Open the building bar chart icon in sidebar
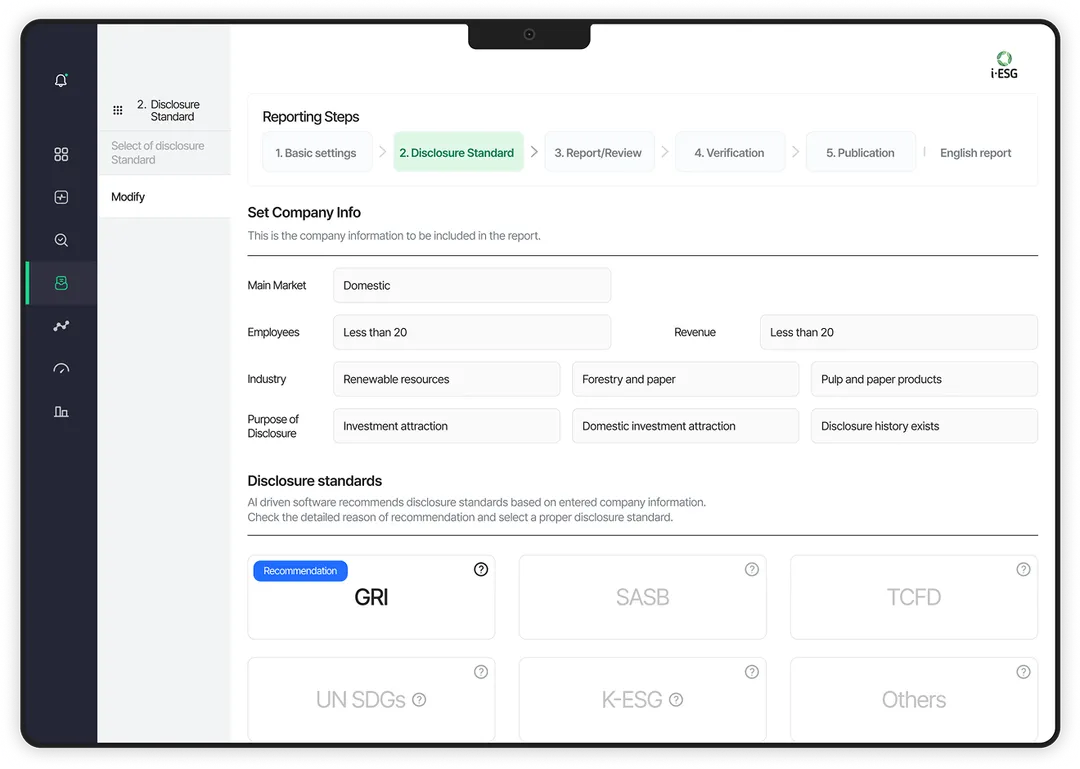 point(61,411)
